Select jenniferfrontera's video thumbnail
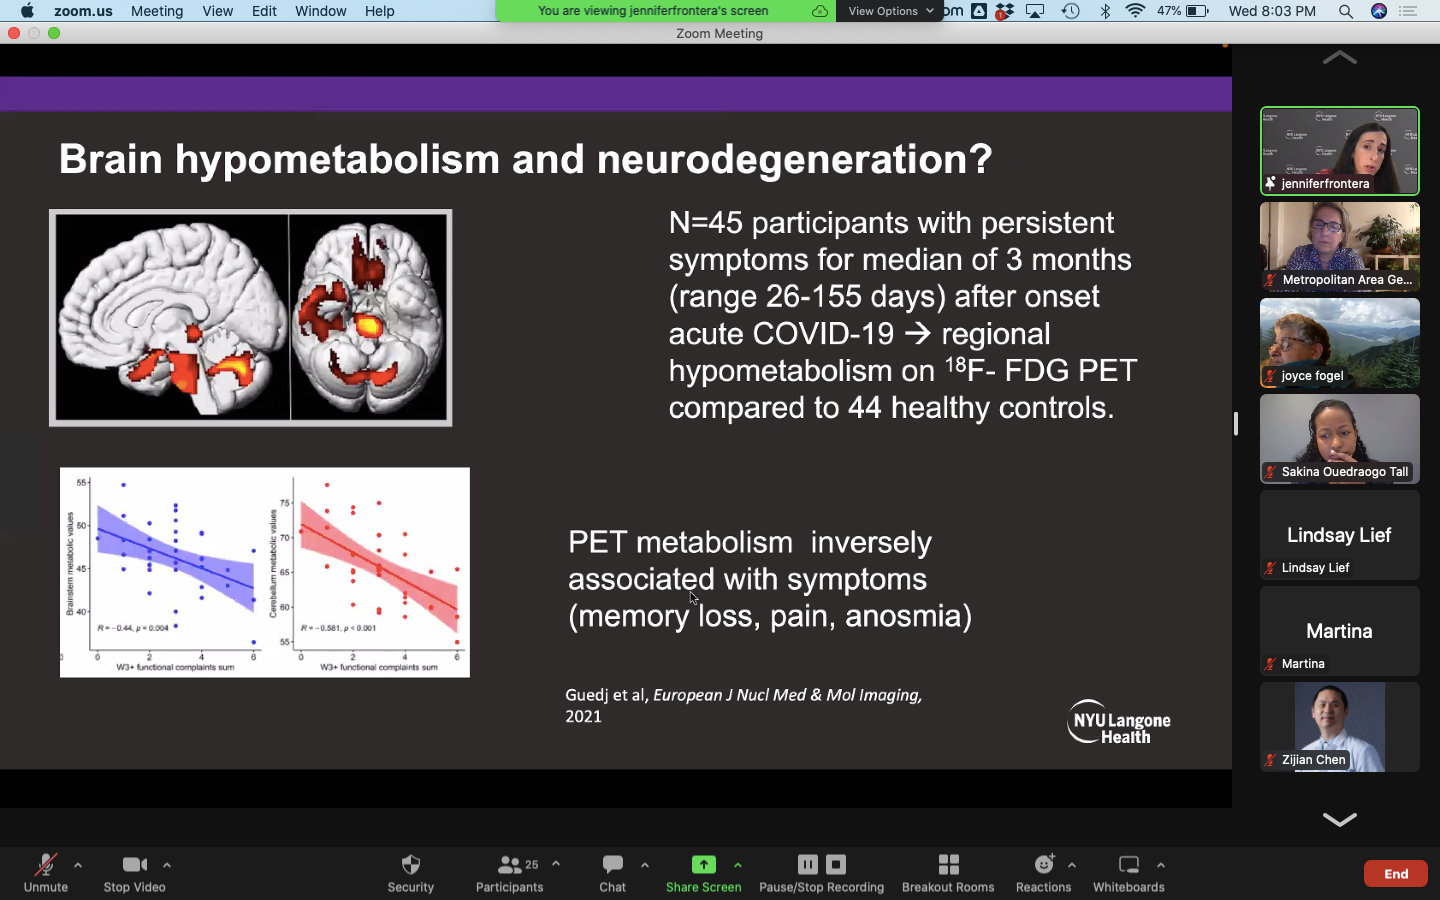The height and width of the screenshot is (900, 1440). click(1339, 151)
